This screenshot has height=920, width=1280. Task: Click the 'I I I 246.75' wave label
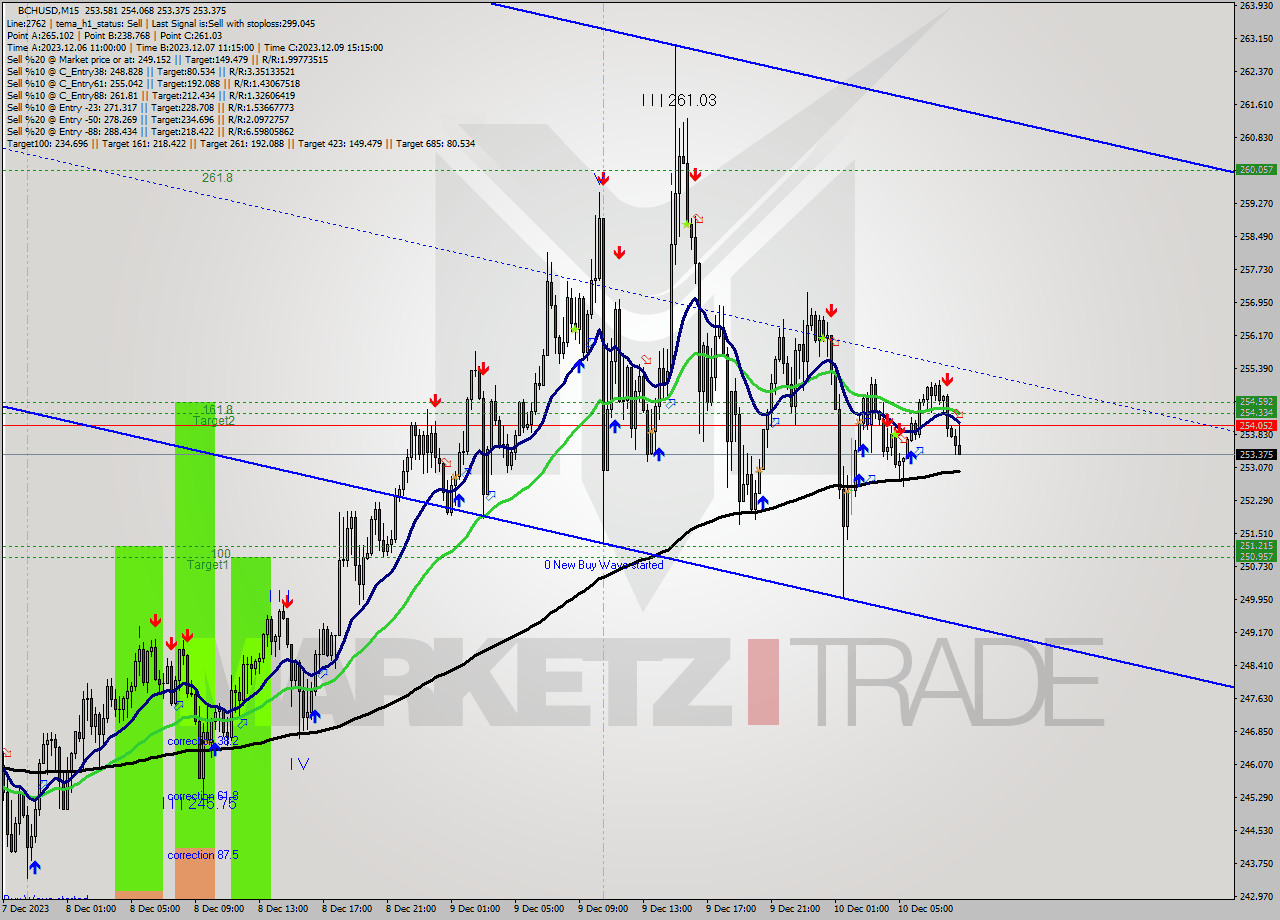(x=200, y=803)
